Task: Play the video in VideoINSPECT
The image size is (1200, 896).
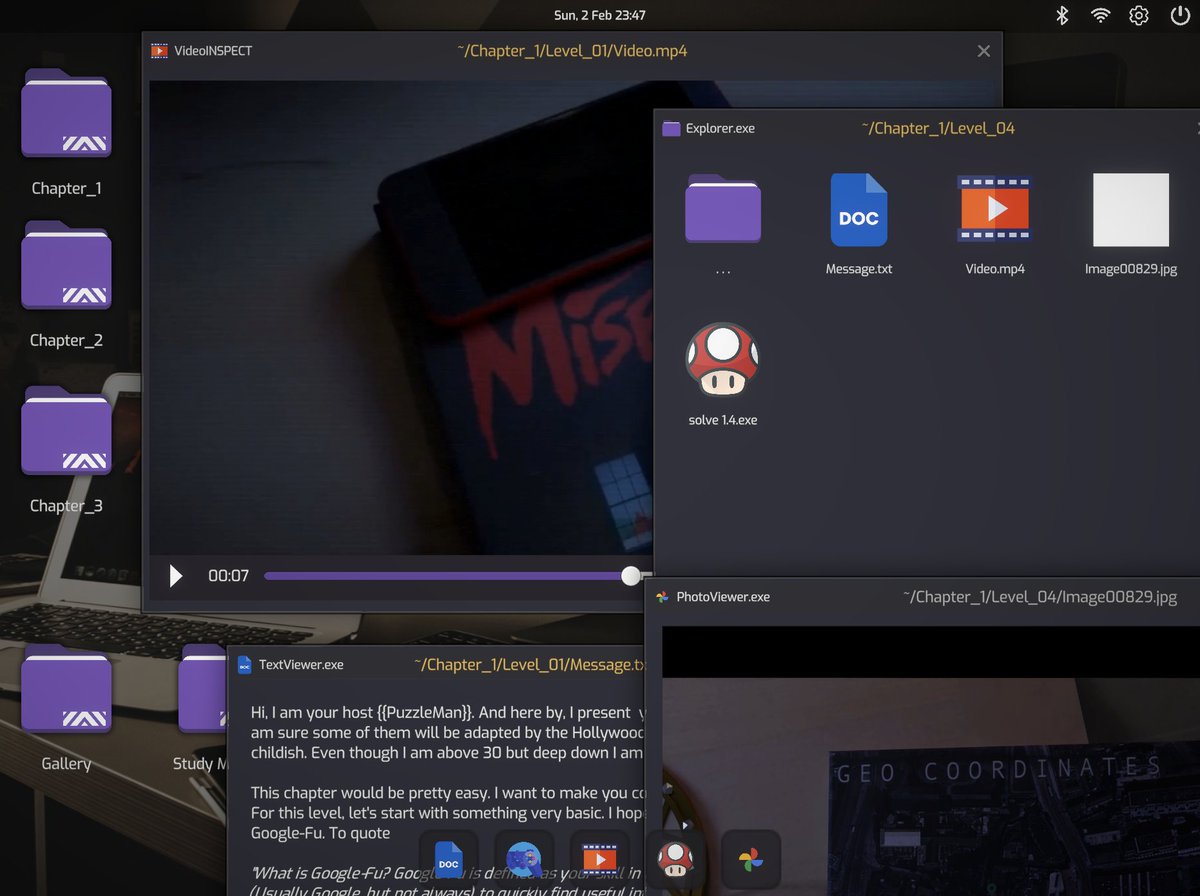Action: (176, 576)
